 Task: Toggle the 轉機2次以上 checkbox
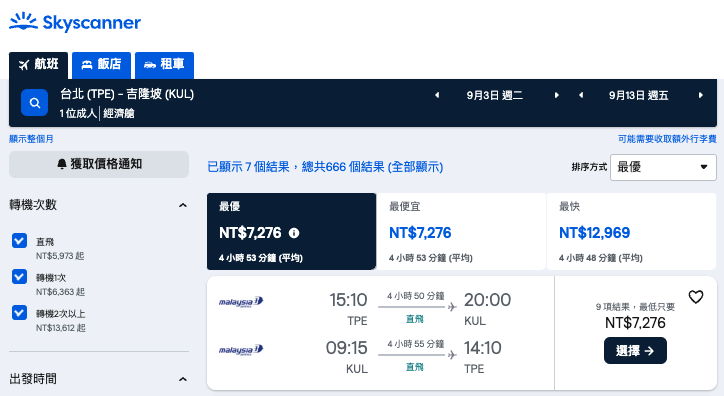point(19,312)
